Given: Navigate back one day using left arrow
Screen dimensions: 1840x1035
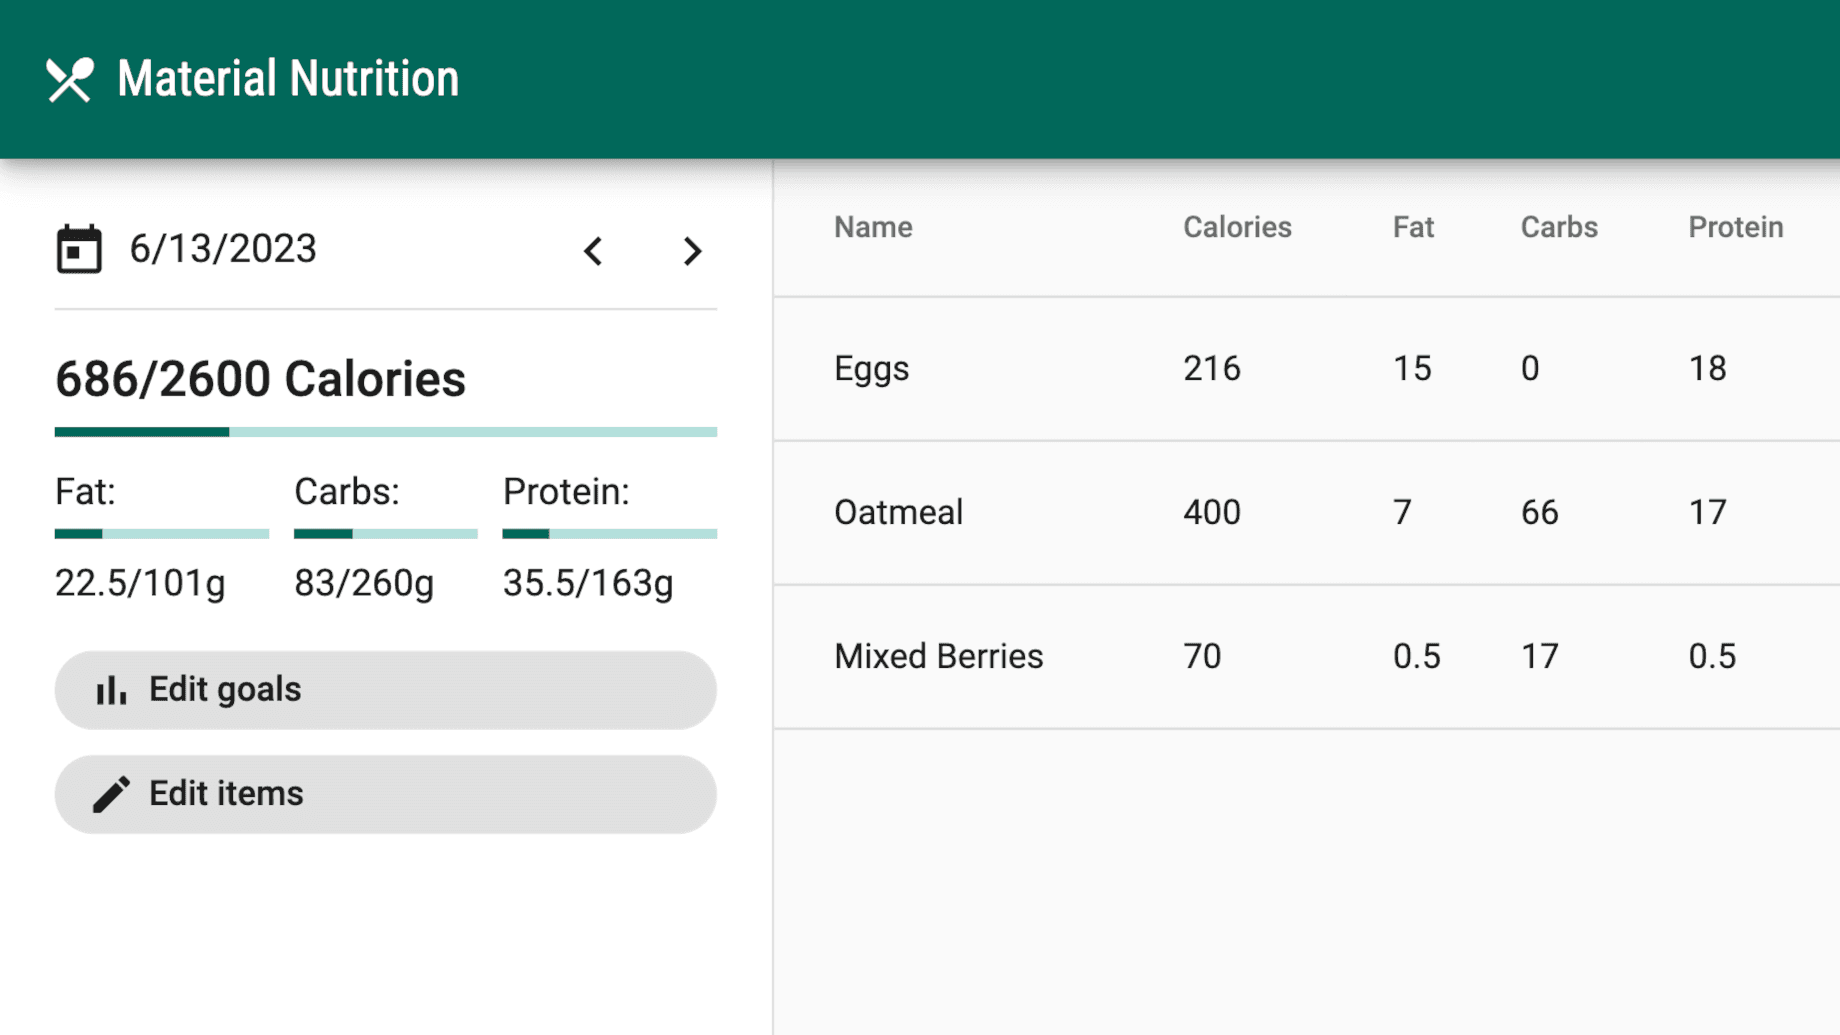Looking at the screenshot, I should (592, 252).
